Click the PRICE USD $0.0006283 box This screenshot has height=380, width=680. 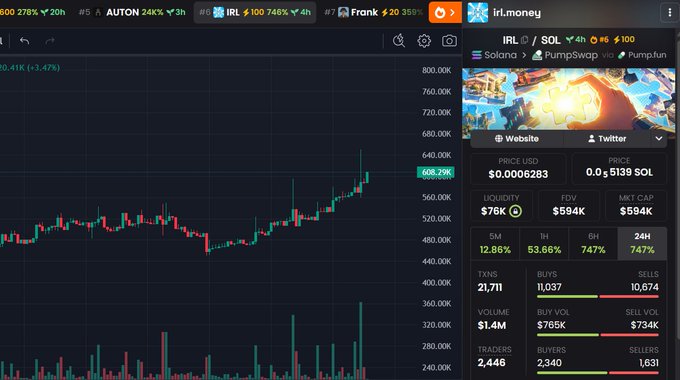[518, 169]
